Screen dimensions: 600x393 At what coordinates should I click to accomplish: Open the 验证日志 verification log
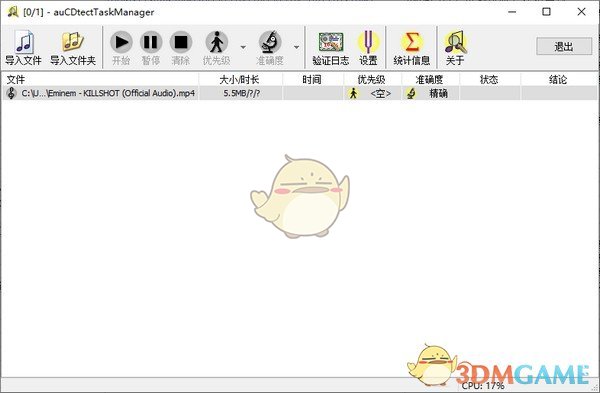tap(331, 47)
